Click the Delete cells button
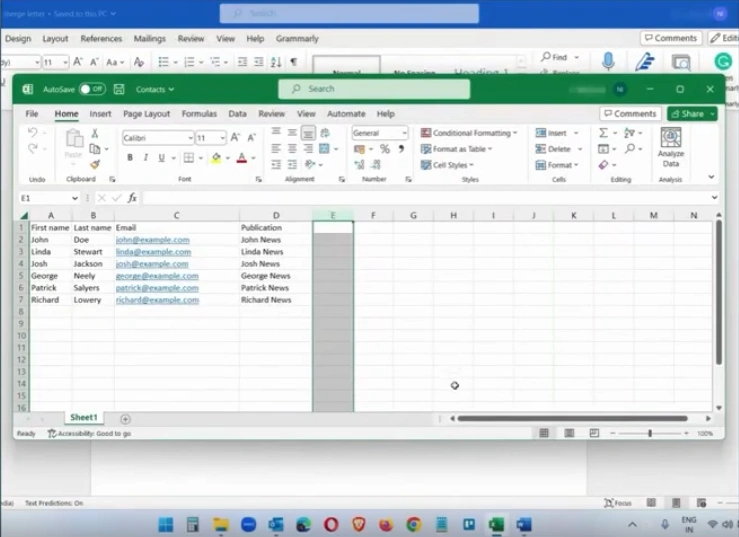739x537 pixels. [x=553, y=149]
